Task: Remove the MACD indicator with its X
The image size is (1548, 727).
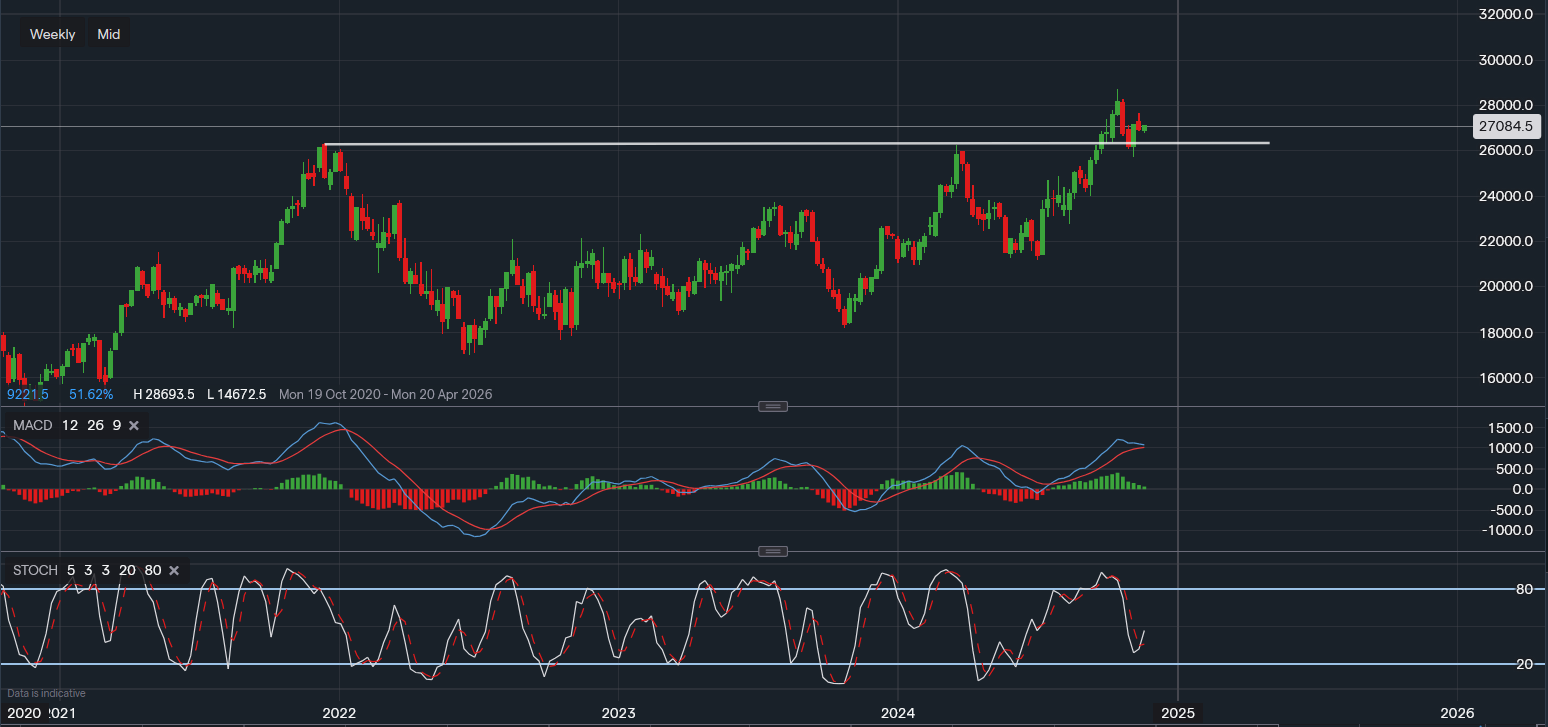Action: [134, 426]
